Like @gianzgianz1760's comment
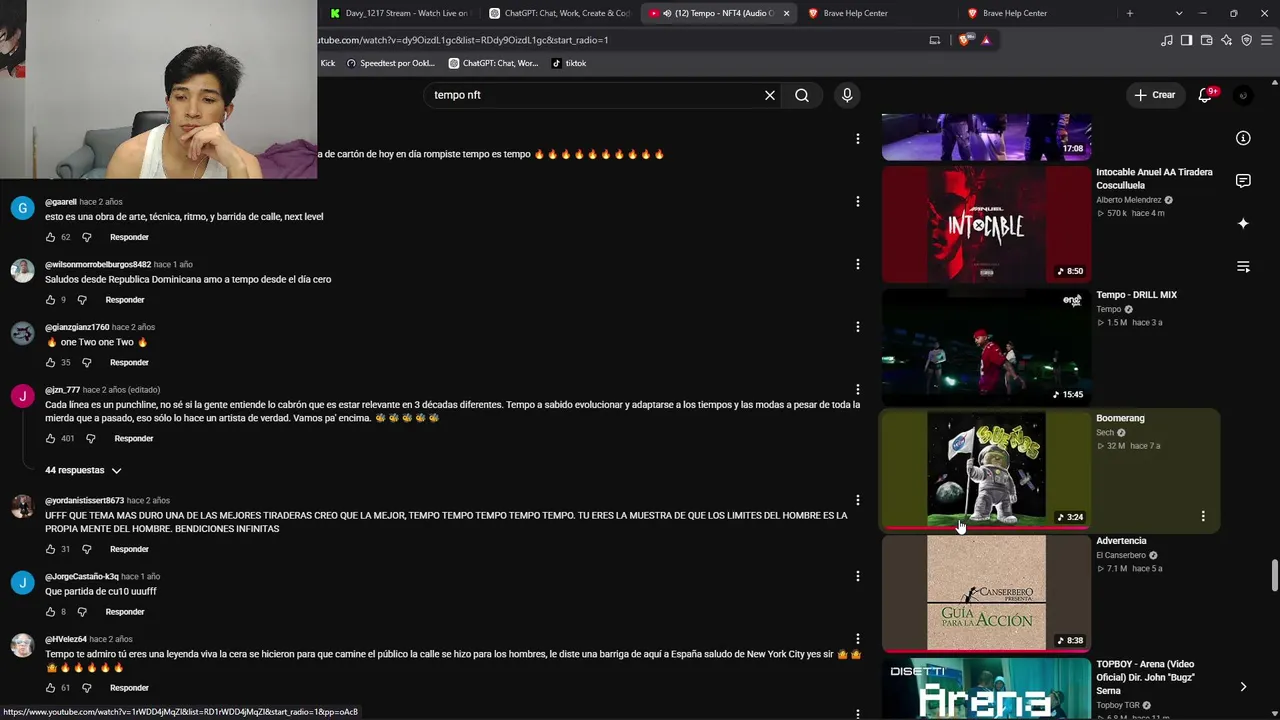 click(50, 362)
